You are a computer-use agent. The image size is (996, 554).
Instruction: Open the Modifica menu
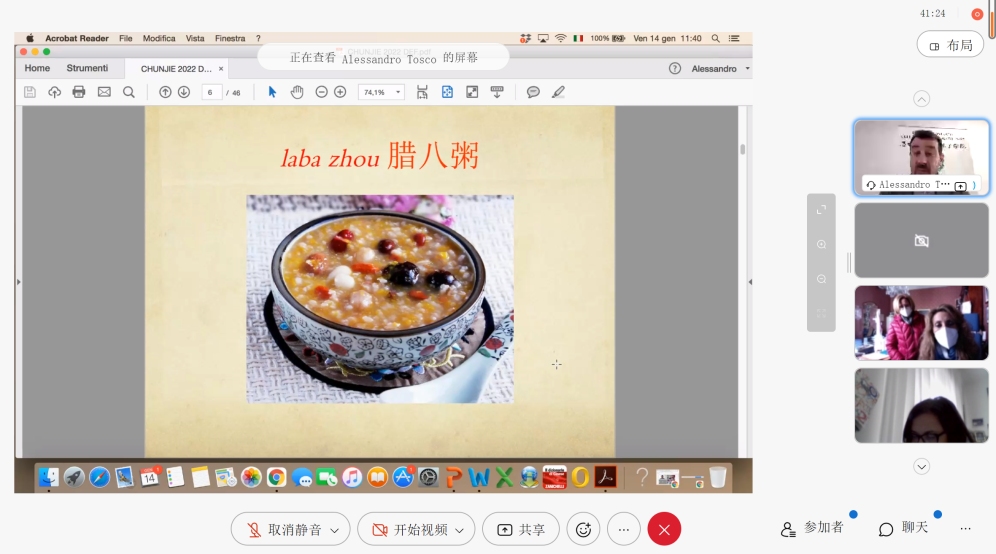(159, 38)
